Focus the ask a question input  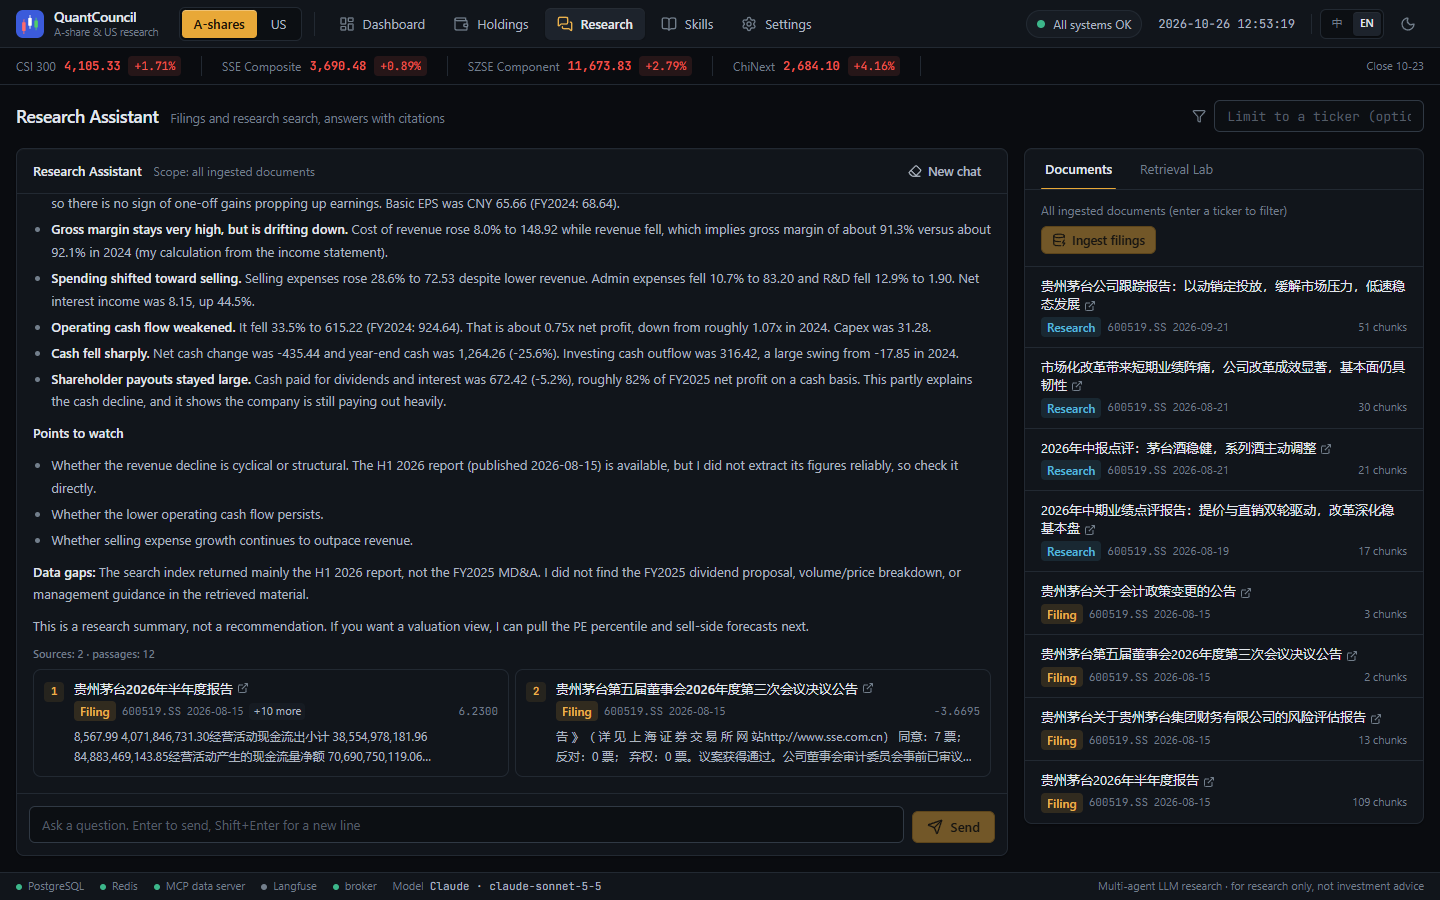(466, 825)
